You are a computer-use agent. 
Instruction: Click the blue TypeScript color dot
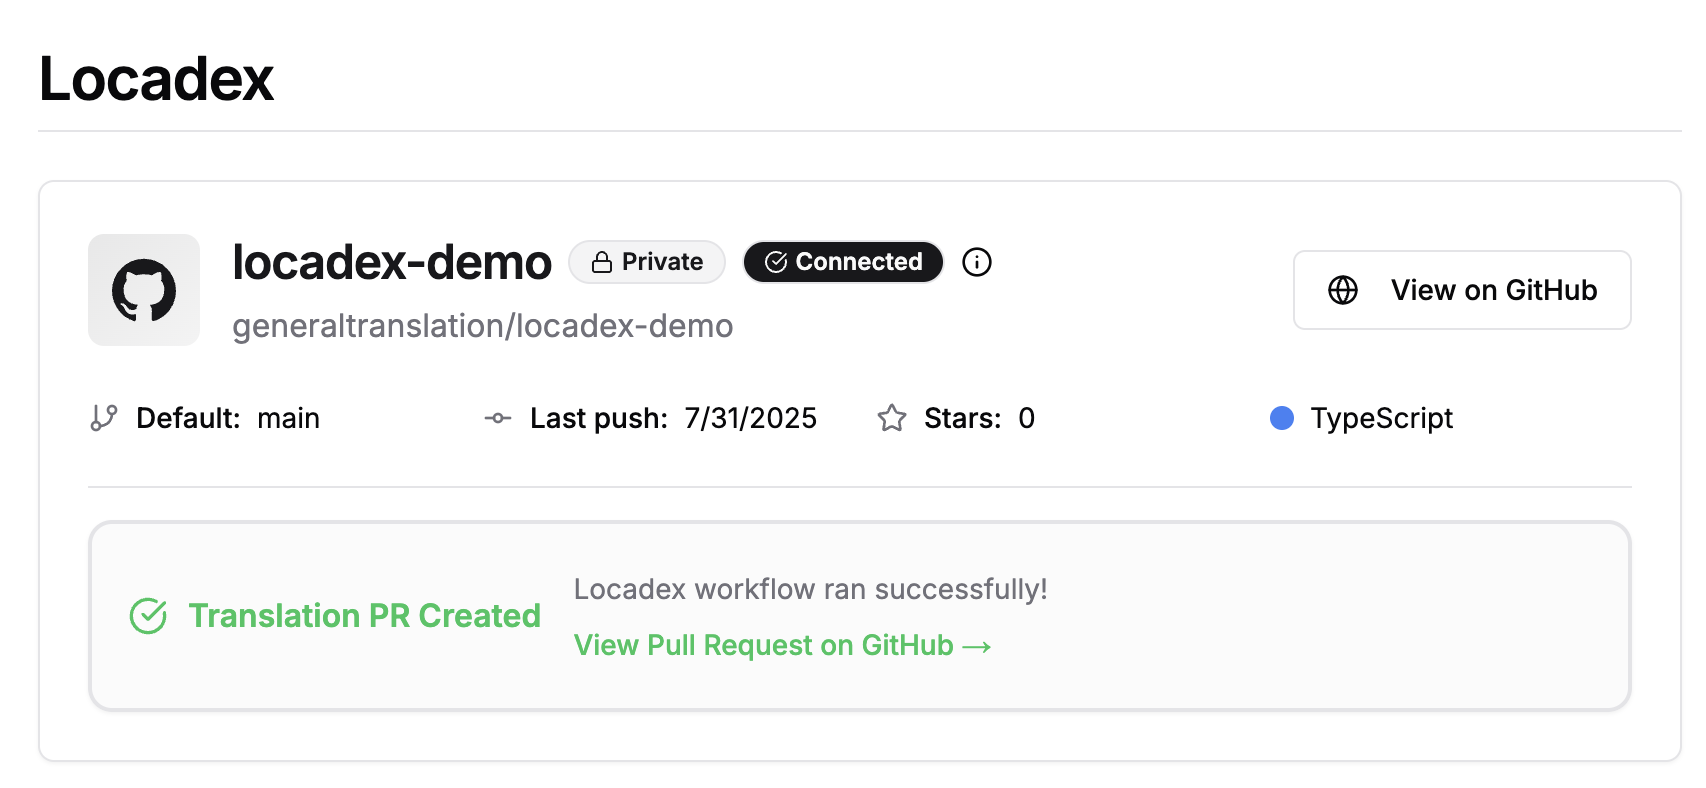tap(1283, 418)
